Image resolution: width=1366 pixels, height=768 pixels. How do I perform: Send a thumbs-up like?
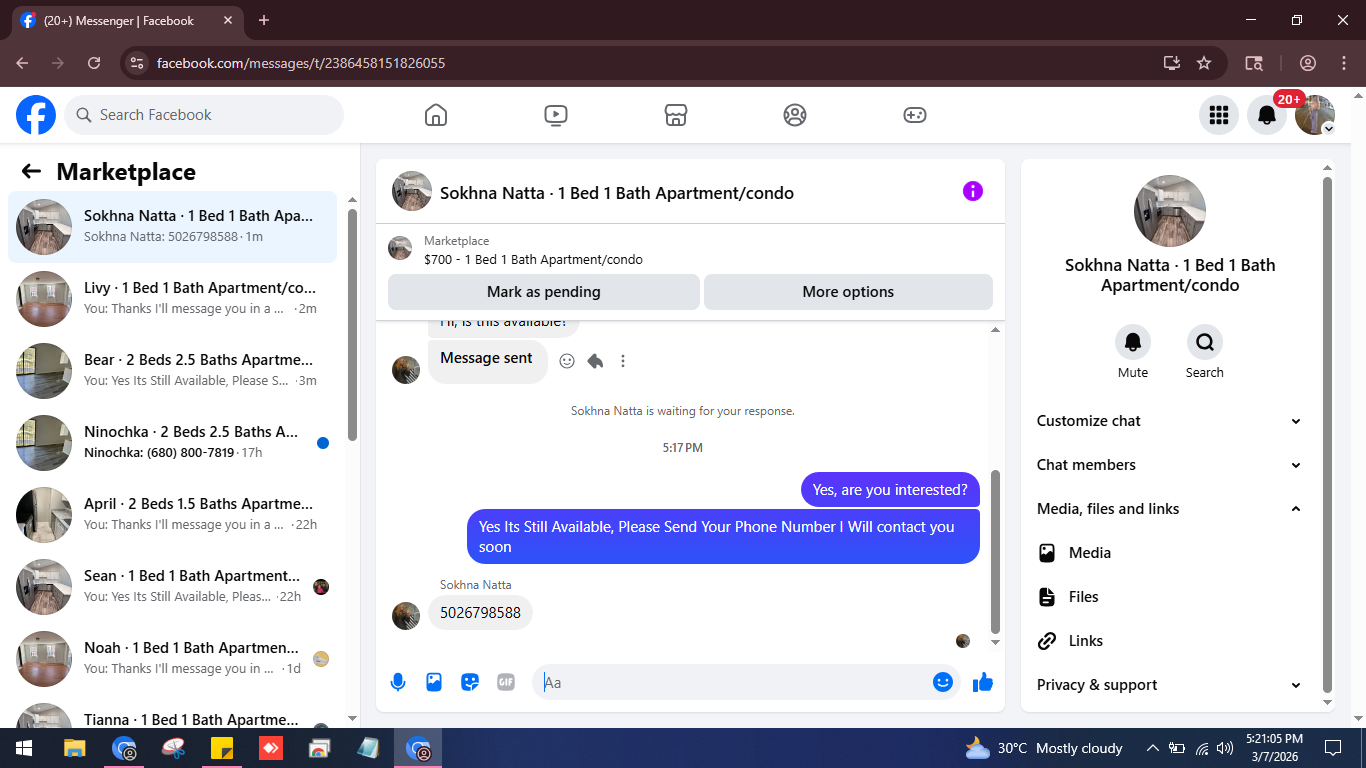(983, 682)
